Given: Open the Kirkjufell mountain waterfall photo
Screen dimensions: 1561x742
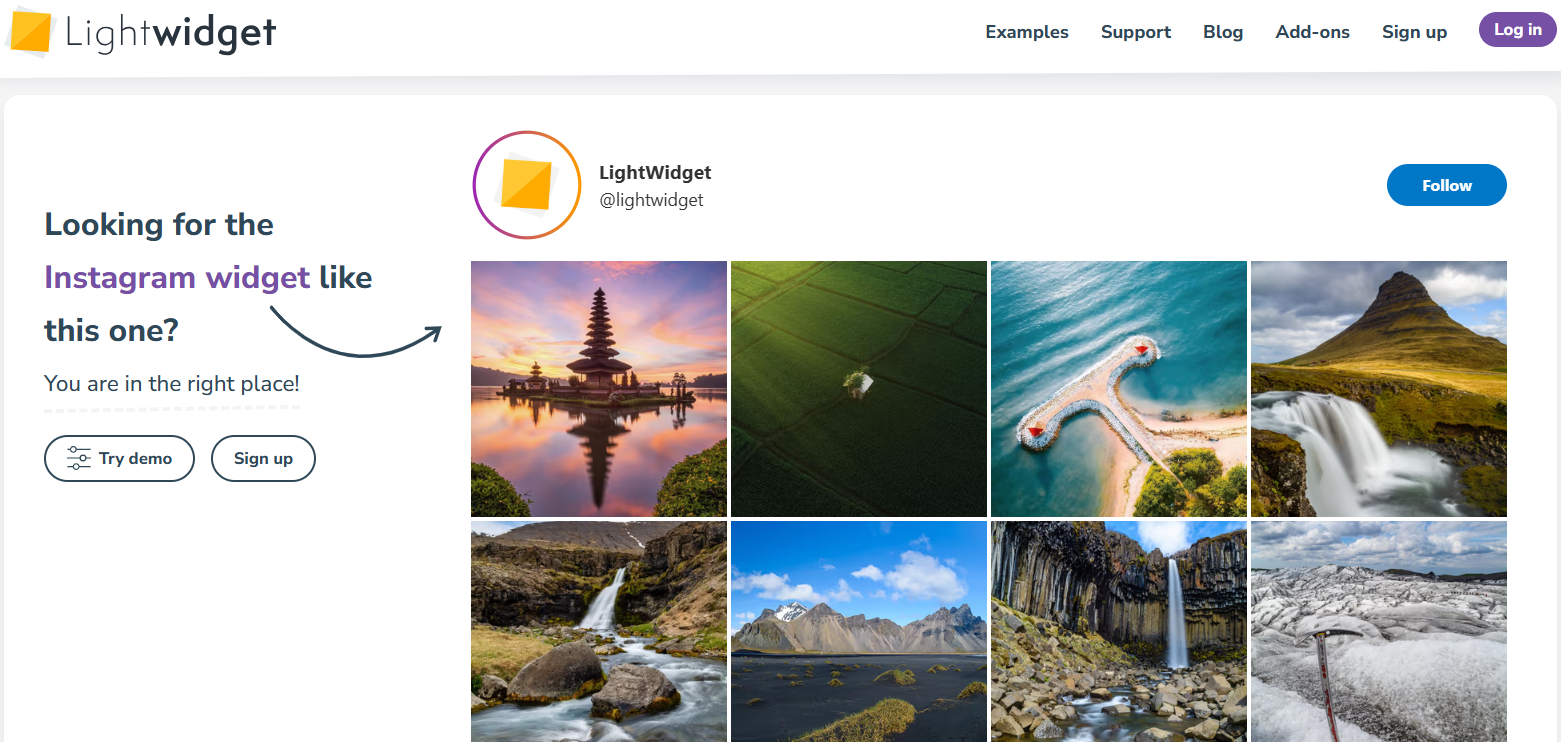Looking at the screenshot, I should (1378, 389).
